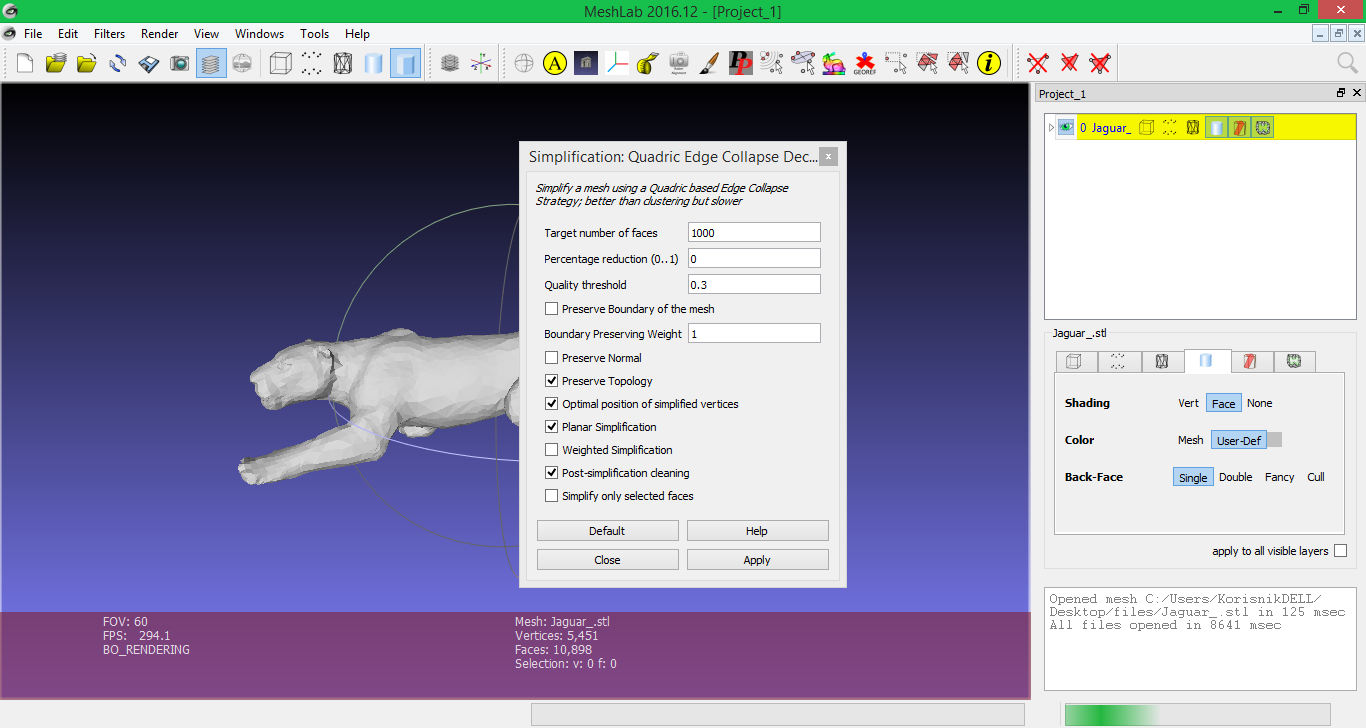Open the rainbow bunny quality mapper tool
This screenshot has height=728, width=1366.
[833, 64]
